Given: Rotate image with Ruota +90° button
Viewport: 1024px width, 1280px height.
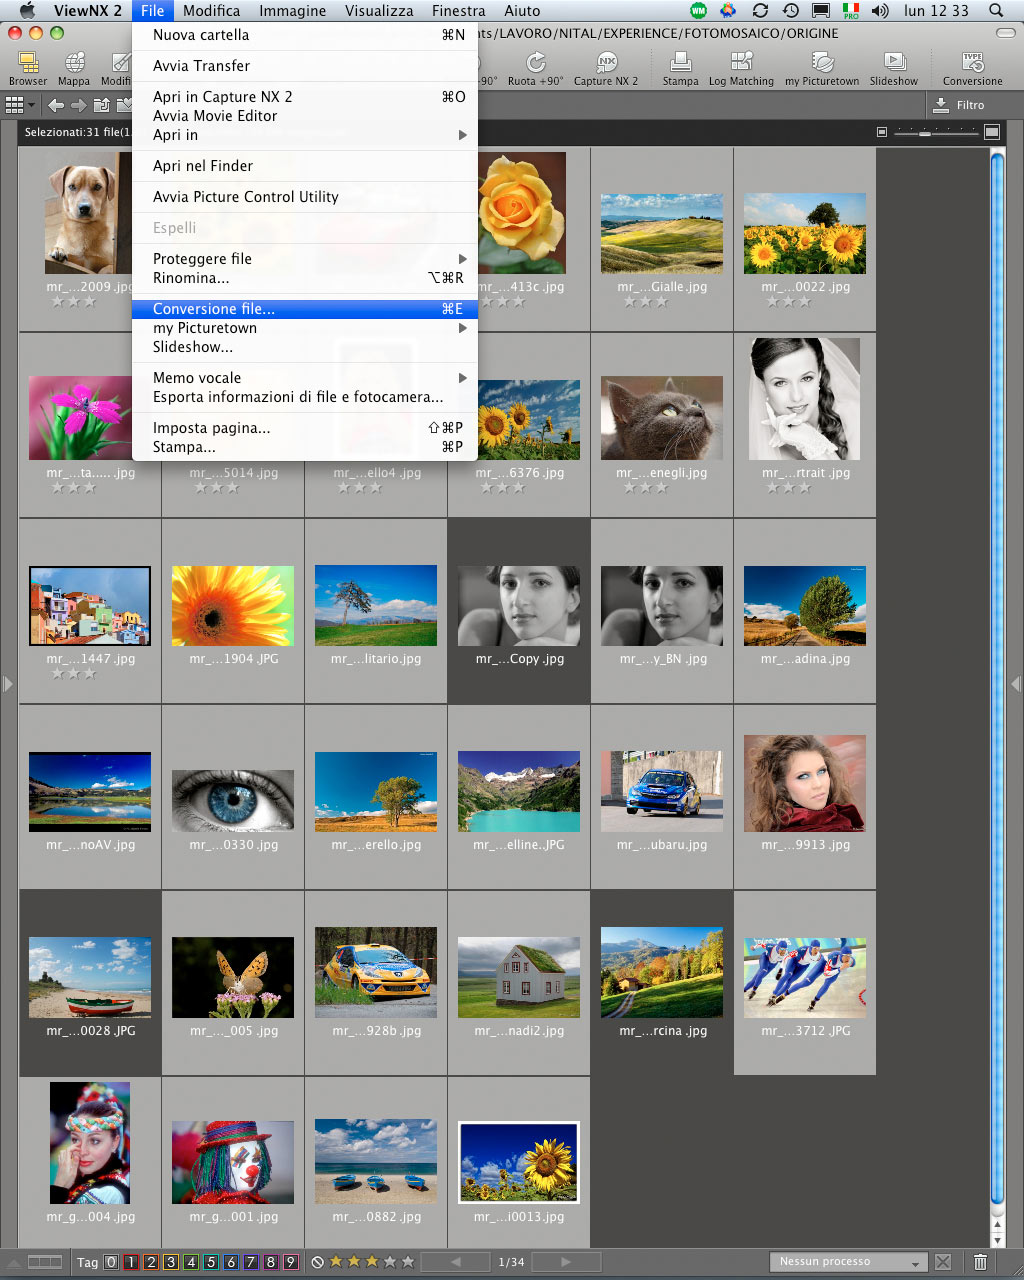Looking at the screenshot, I should [535, 68].
